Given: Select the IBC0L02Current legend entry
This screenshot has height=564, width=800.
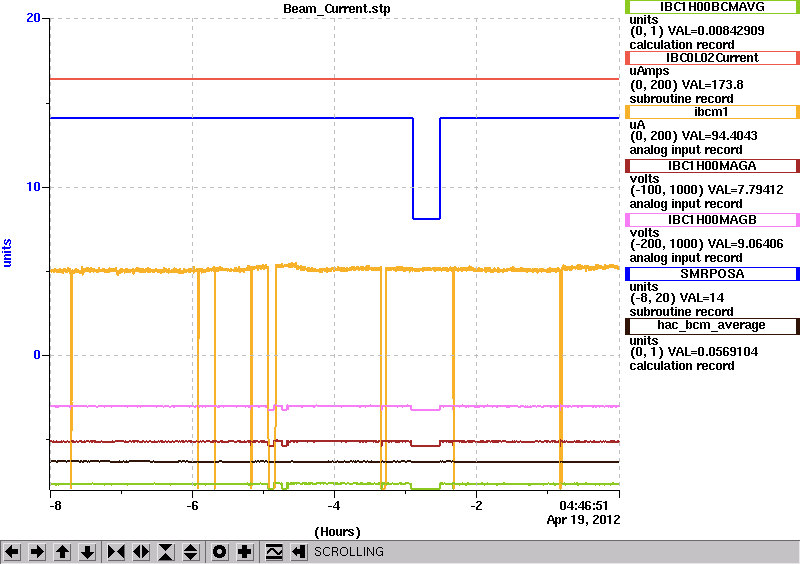Looking at the screenshot, I should pos(712,58).
